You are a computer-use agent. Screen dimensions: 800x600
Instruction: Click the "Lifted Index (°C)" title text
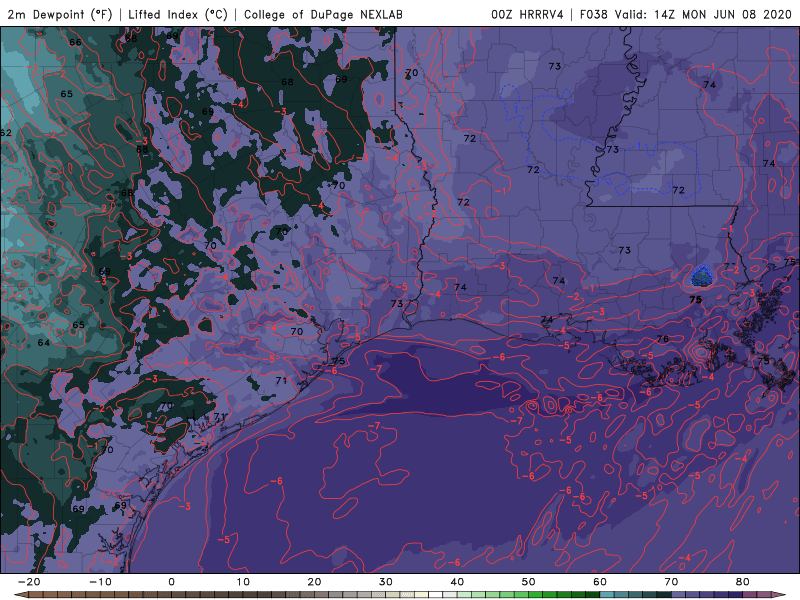pyautogui.click(x=178, y=14)
